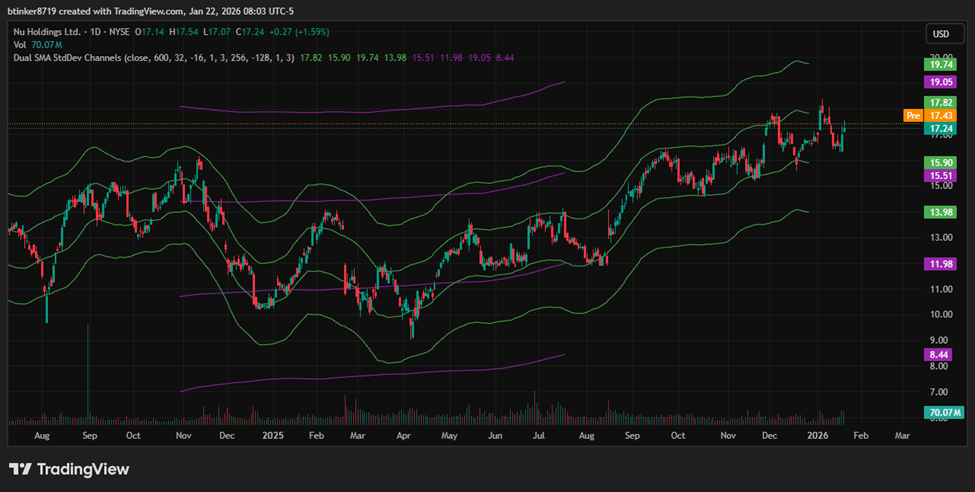Click the orange Pre market badge
Image resolution: width=975 pixels, height=492 pixels.
coord(912,116)
